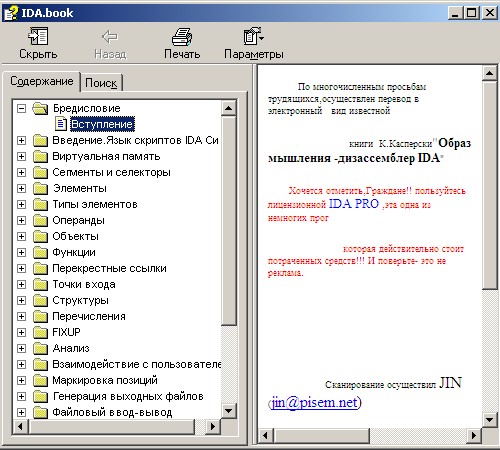The image size is (500, 450).
Task: Select the Анализ tree item
Action: click(71, 348)
